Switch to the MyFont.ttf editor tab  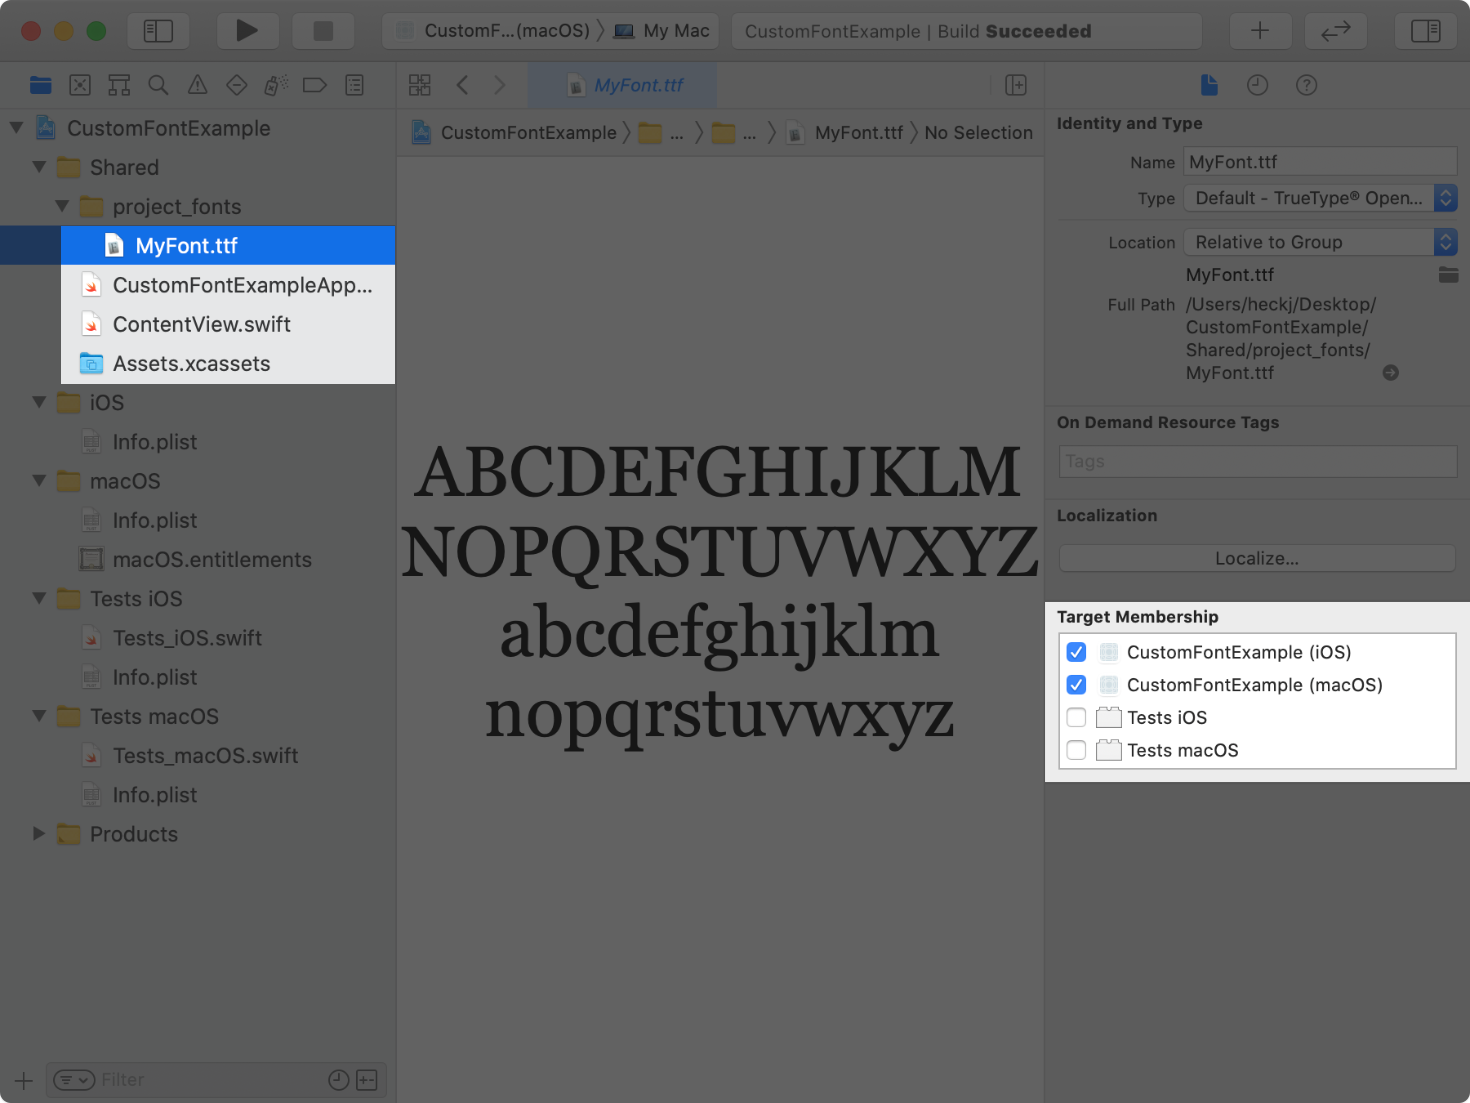622,85
